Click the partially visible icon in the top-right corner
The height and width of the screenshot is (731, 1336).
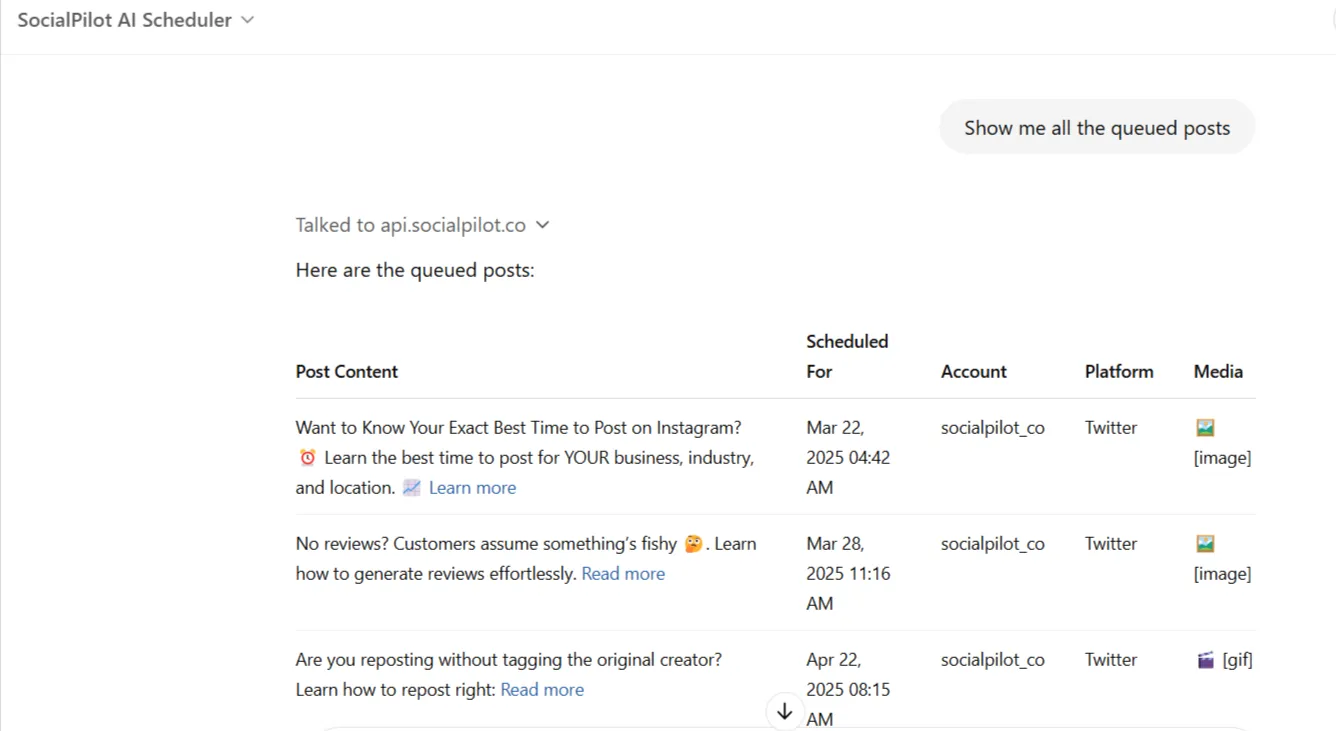pos(1332,20)
